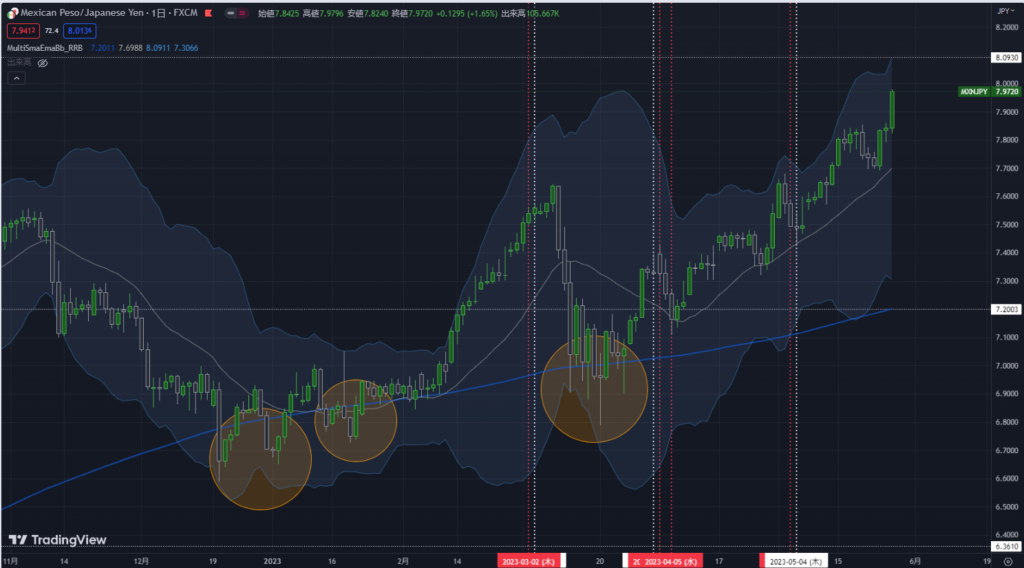The height and width of the screenshot is (568, 1024).
Task: Click the 7.2003 horizontal line price label
Action: click(1005, 310)
